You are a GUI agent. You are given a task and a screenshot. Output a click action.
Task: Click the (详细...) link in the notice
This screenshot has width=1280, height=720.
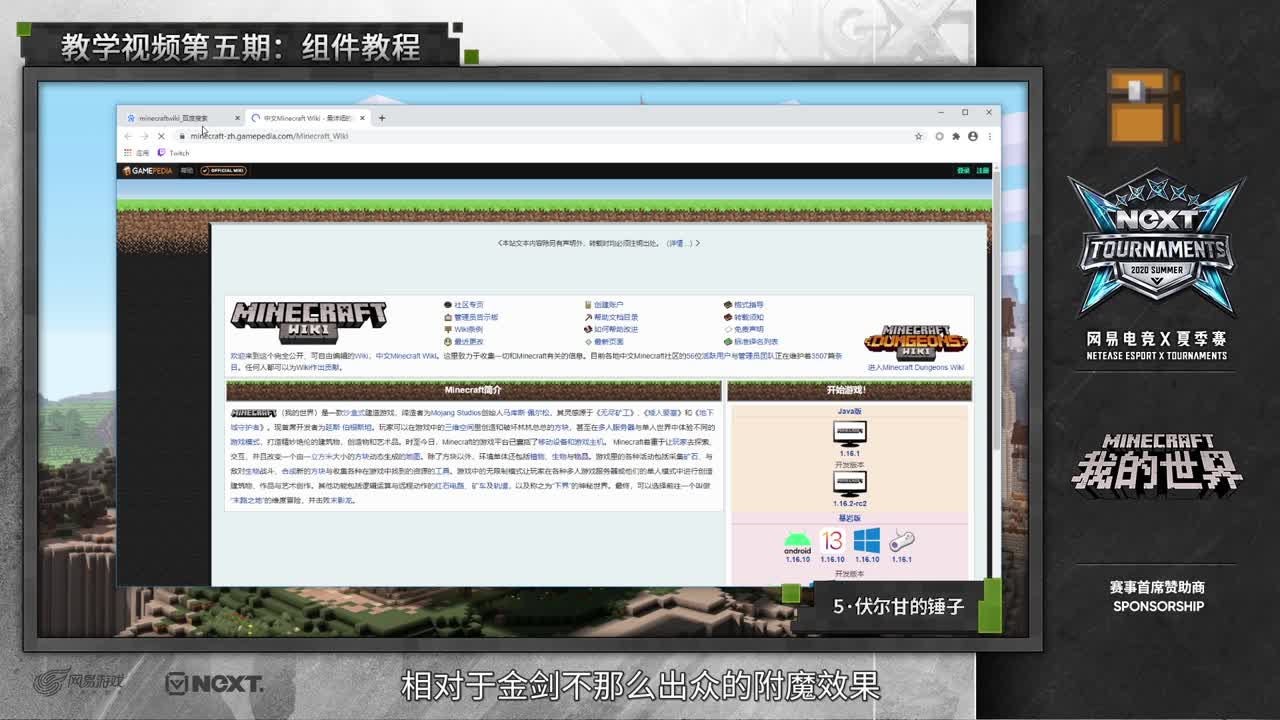tap(680, 243)
